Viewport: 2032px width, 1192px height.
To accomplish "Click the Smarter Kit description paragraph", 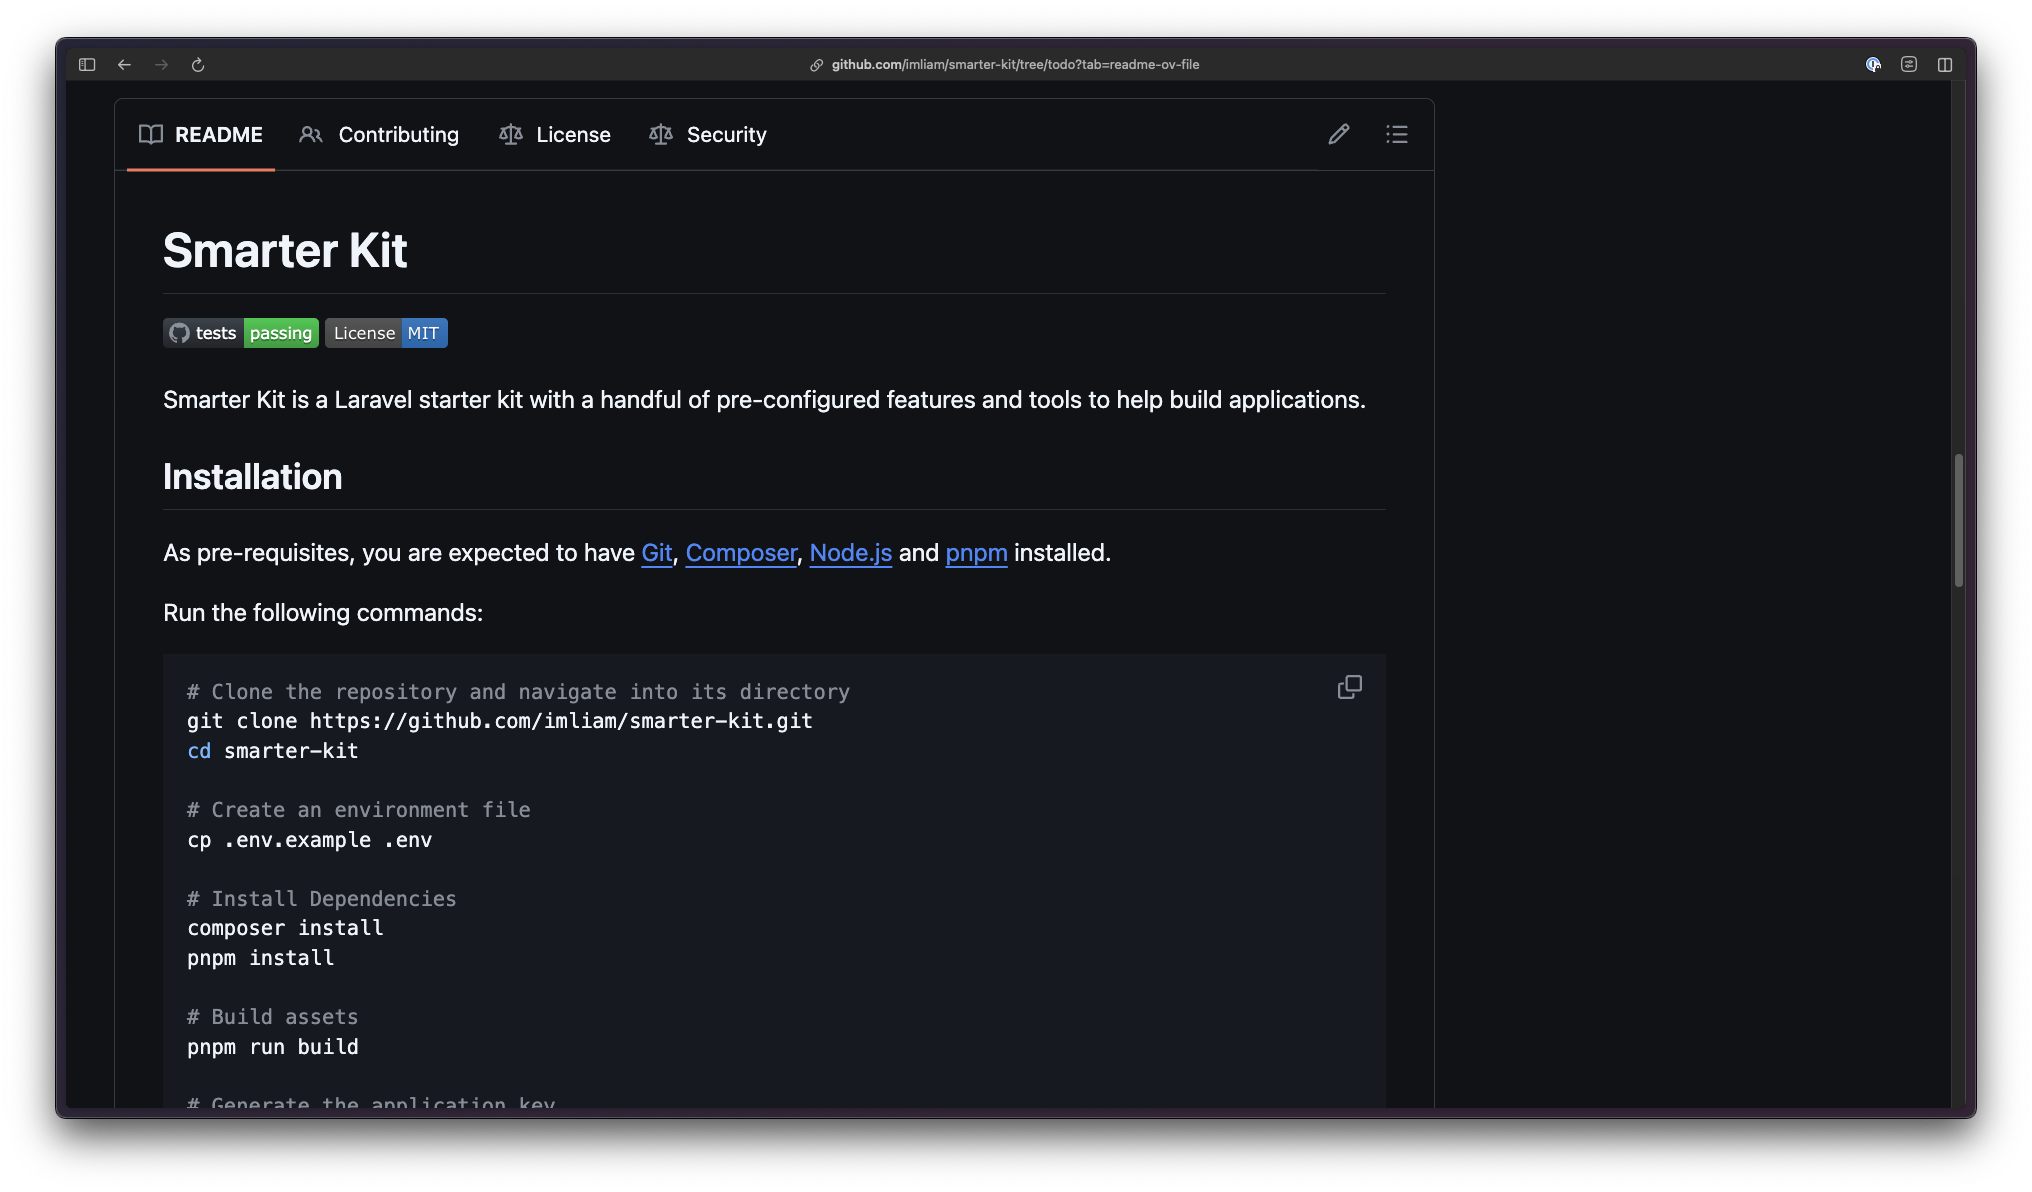I will [x=764, y=400].
